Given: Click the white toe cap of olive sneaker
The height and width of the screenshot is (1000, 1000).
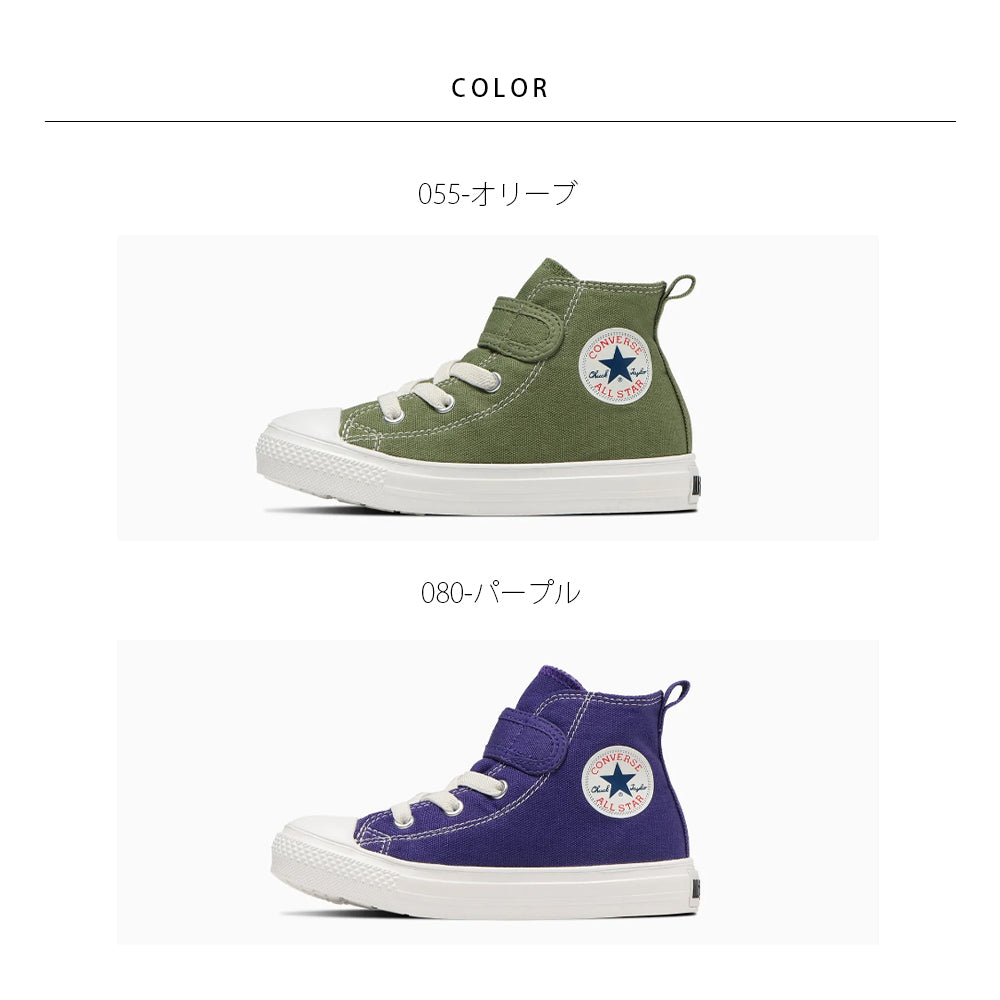Looking at the screenshot, I should tap(300, 425).
